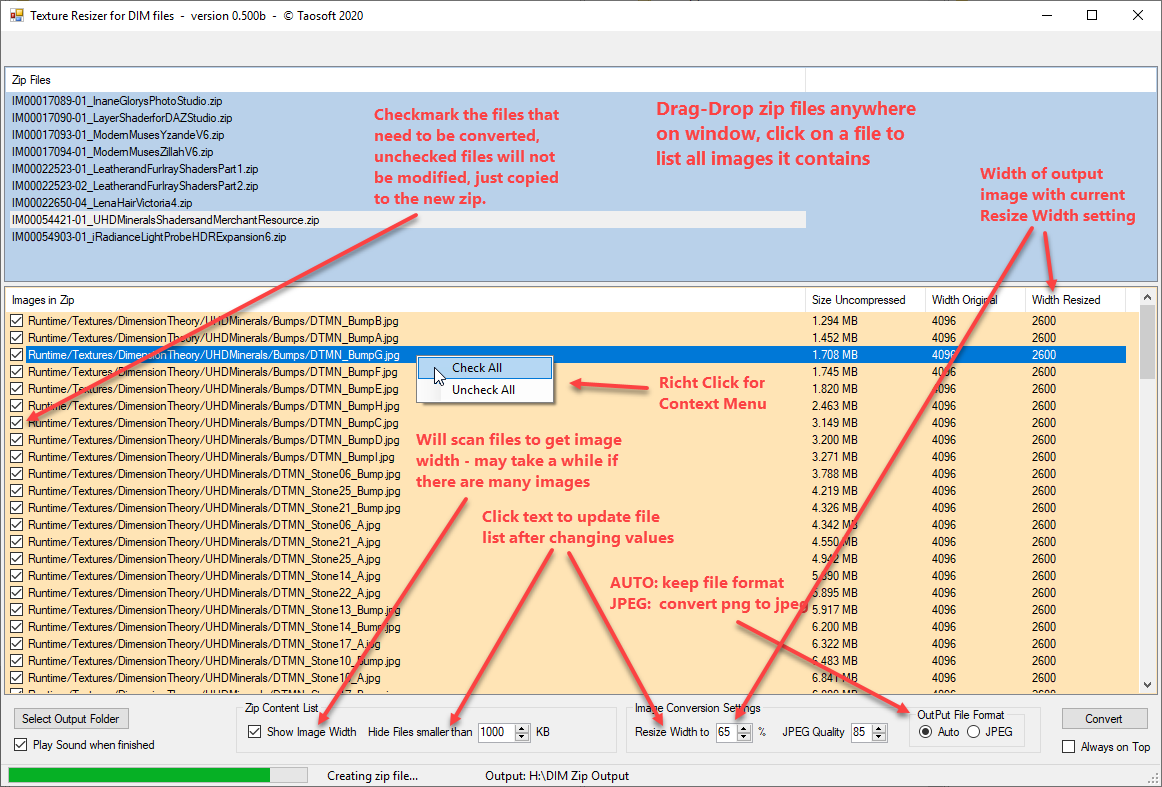1162x787 pixels.
Task: Click the Convert button
Action: point(1104,719)
